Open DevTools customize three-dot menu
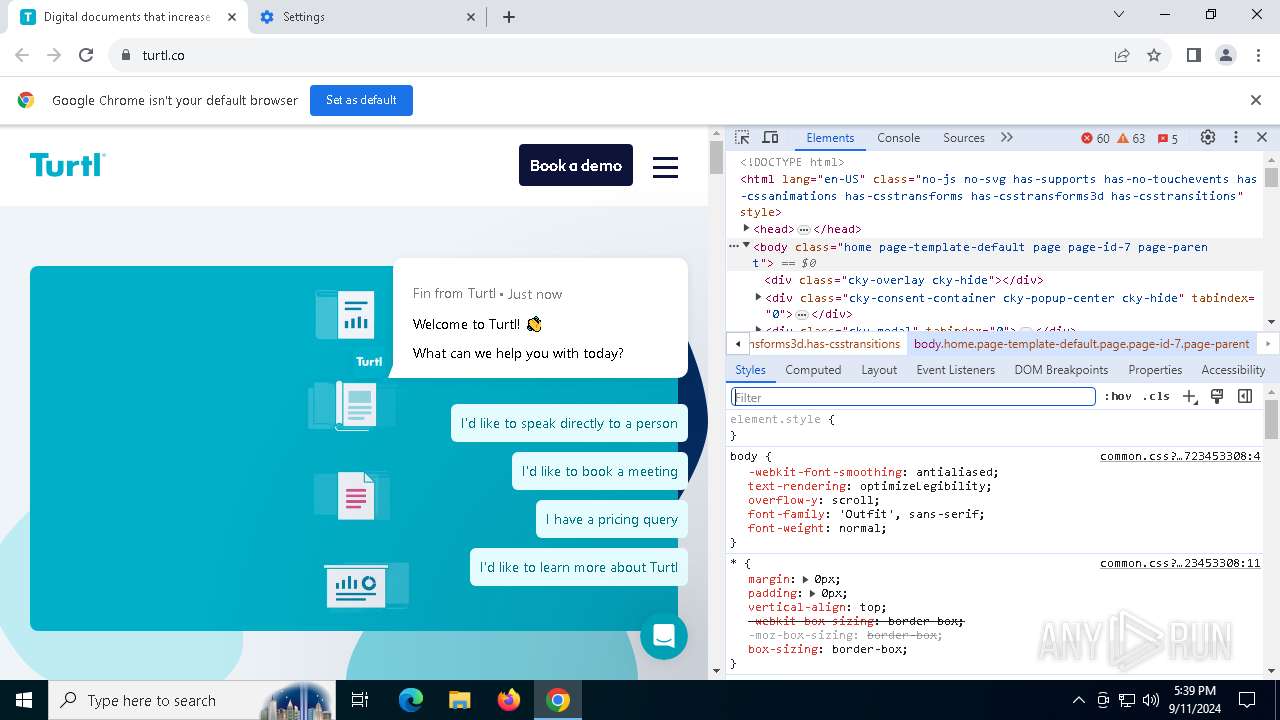1280x720 pixels. click(1235, 138)
